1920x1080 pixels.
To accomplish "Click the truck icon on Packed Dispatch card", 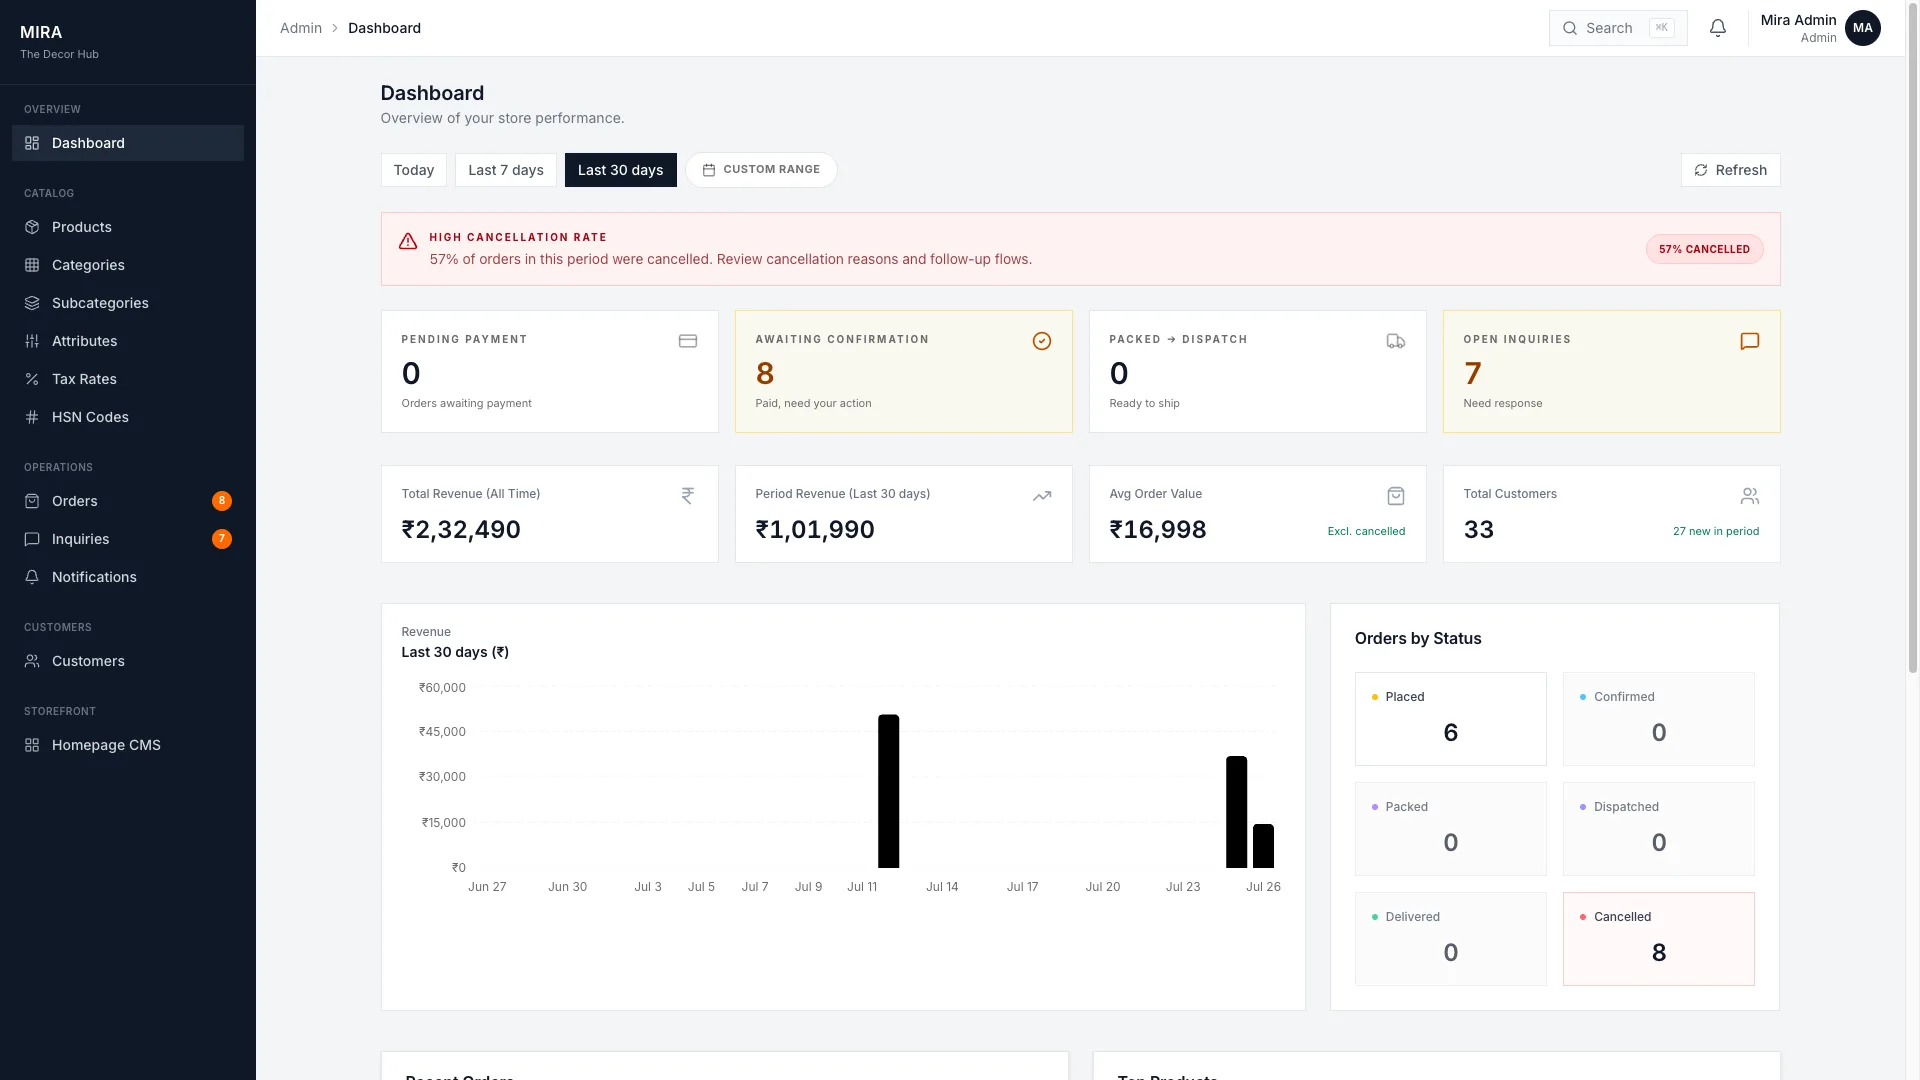I will click(x=1396, y=341).
